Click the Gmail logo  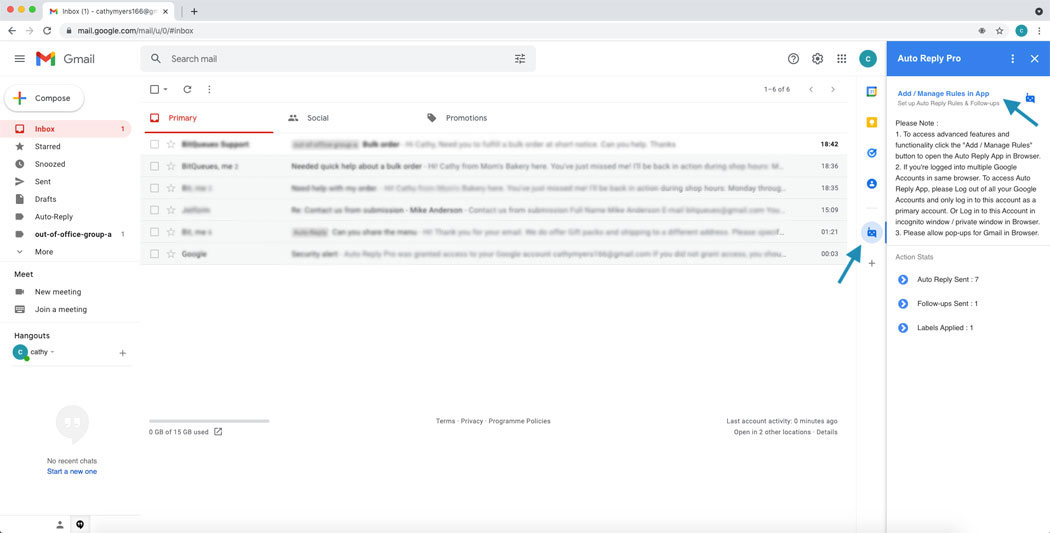coord(65,59)
